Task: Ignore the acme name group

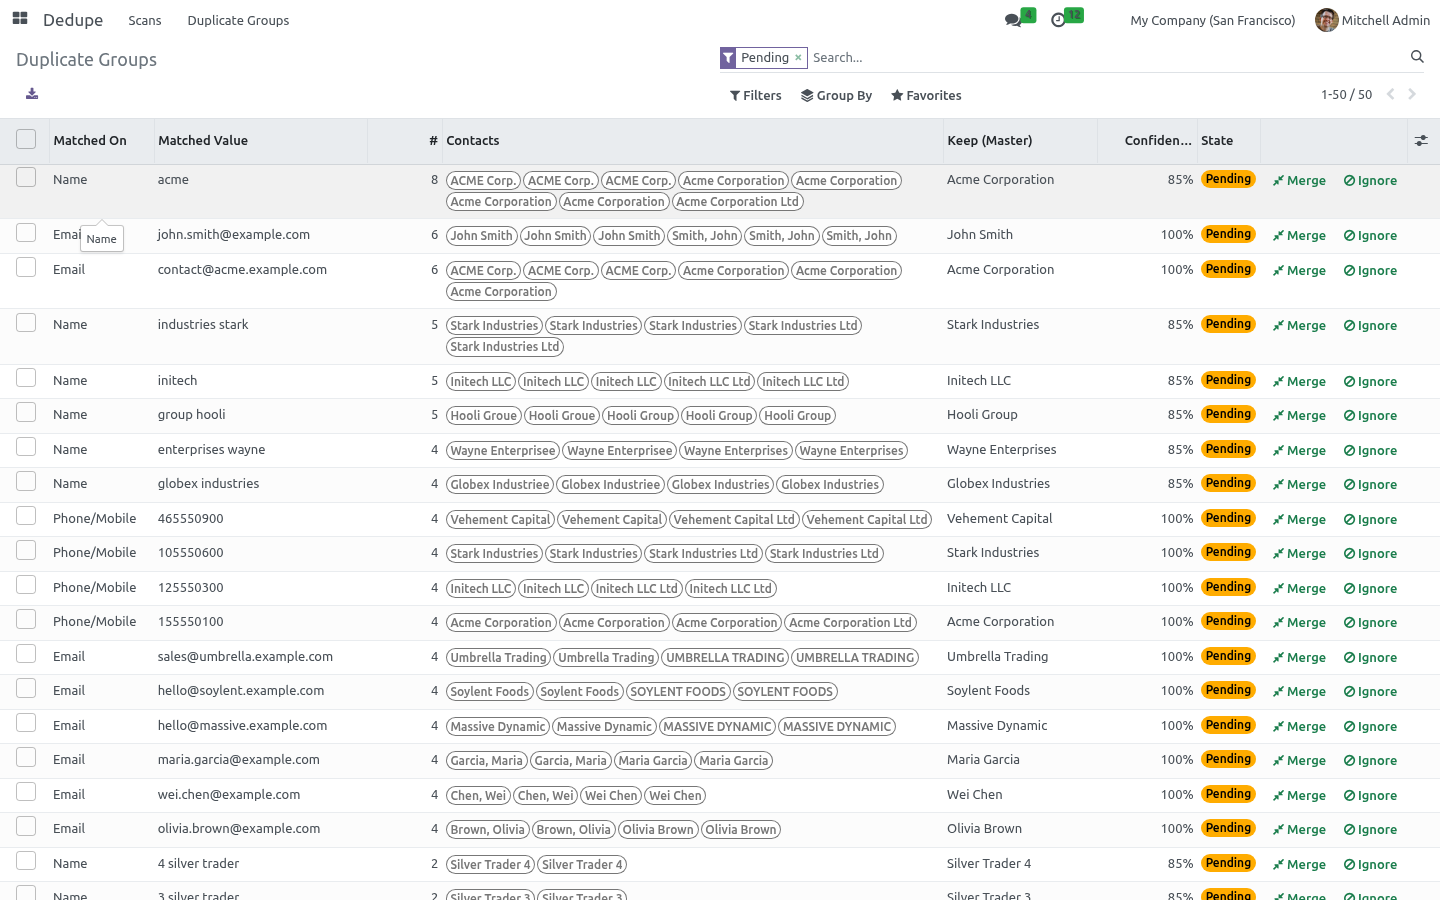Action: click(1370, 181)
